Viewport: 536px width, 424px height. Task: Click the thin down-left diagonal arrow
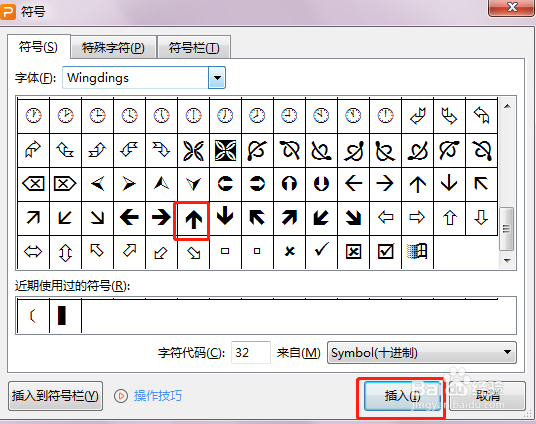click(x=65, y=218)
